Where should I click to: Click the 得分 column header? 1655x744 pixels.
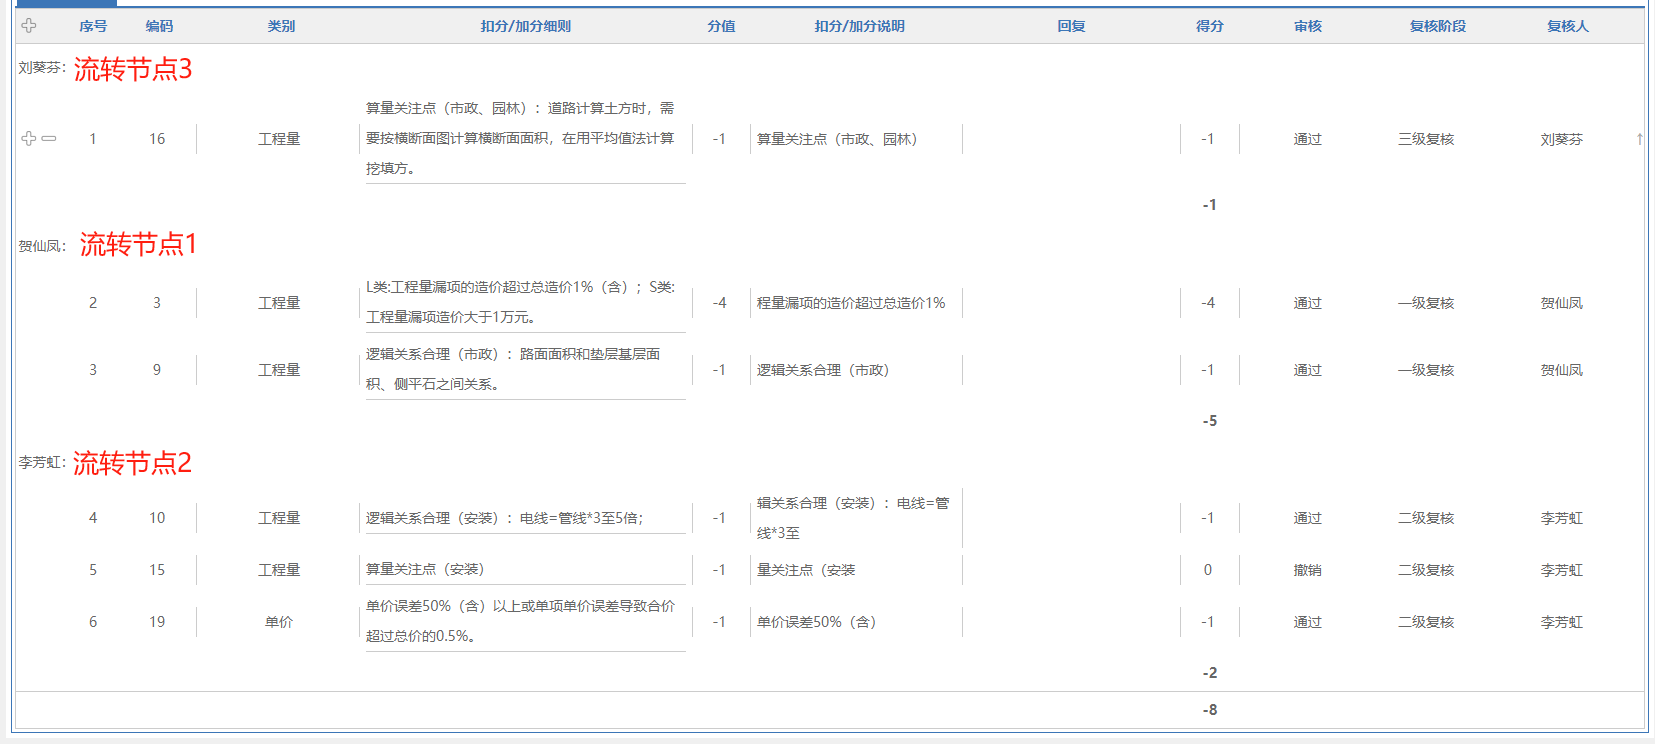coord(1210,26)
